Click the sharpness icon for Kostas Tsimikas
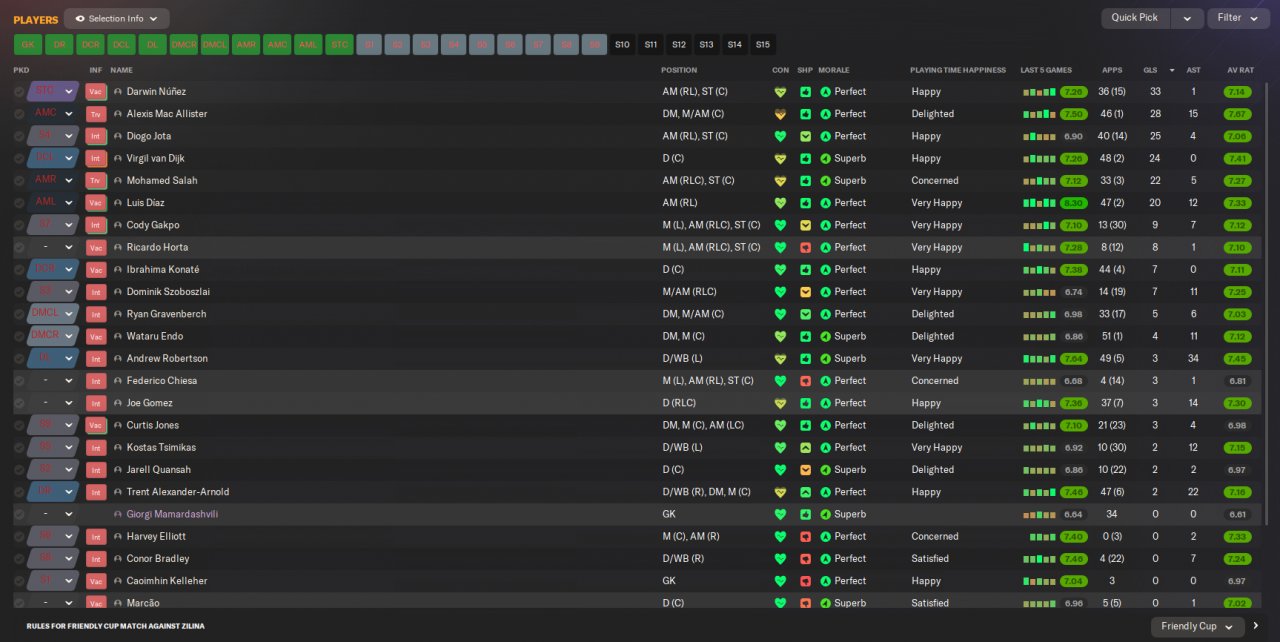The height and width of the screenshot is (642, 1280). 805,447
